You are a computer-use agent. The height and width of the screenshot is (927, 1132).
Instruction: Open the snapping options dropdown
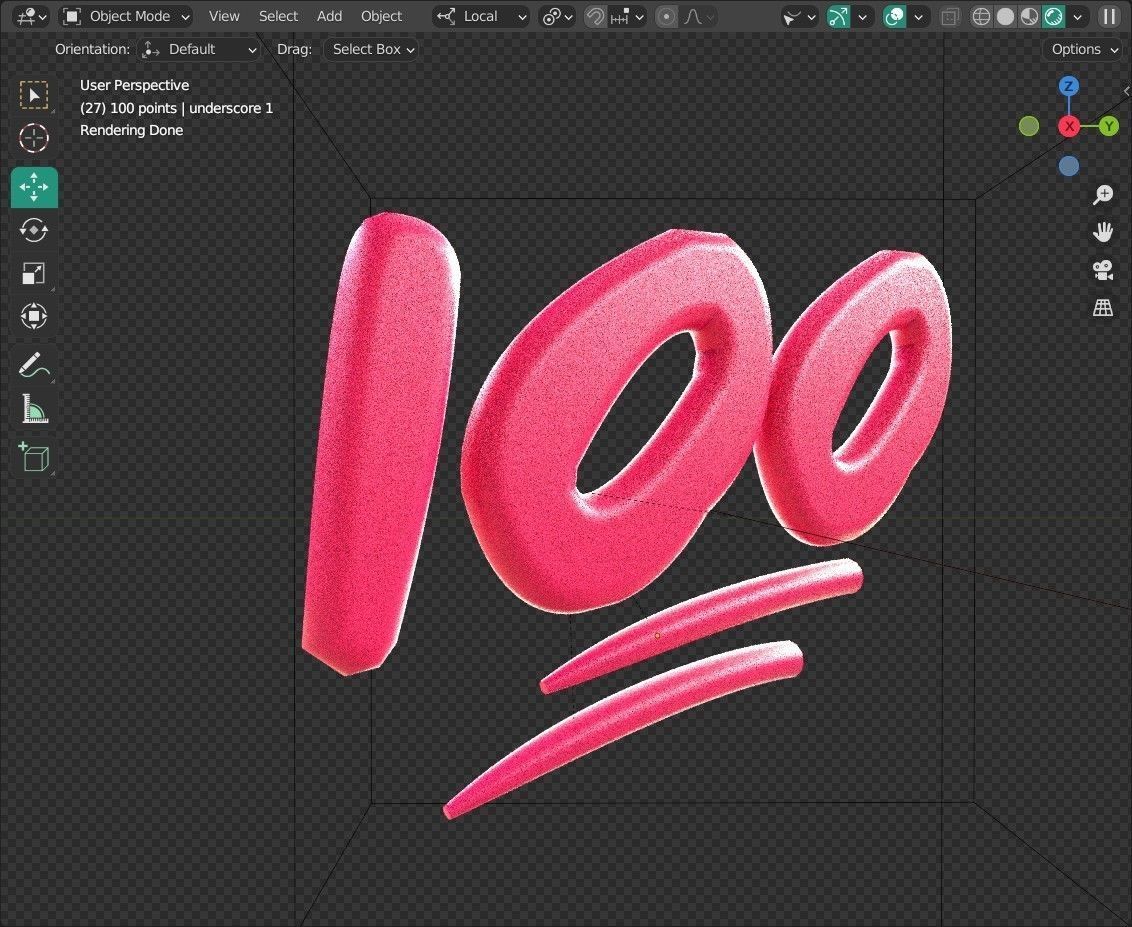pyautogui.click(x=627, y=17)
